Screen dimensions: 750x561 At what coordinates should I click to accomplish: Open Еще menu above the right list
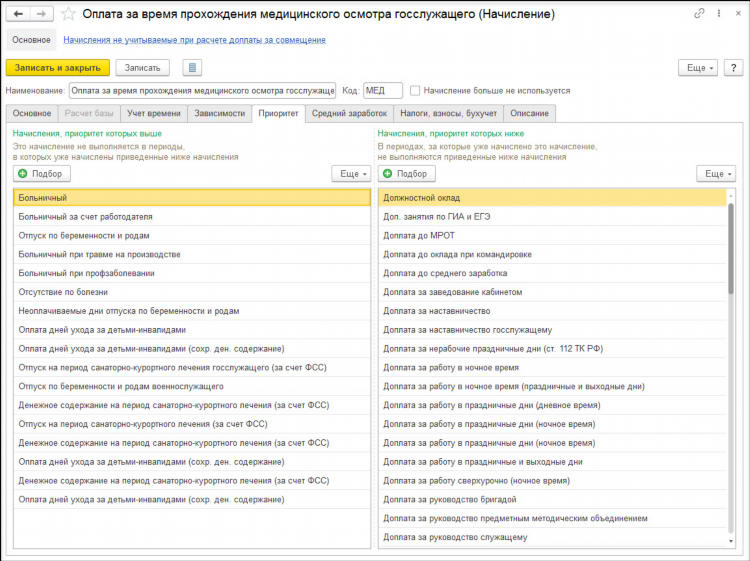pyautogui.click(x=716, y=174)
